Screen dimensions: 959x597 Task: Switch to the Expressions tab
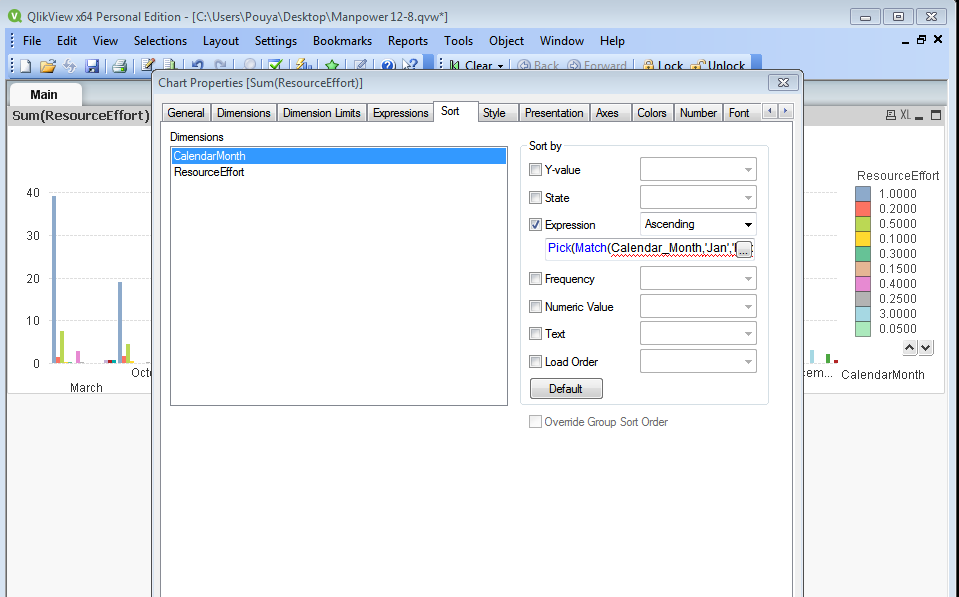point(401,113)
